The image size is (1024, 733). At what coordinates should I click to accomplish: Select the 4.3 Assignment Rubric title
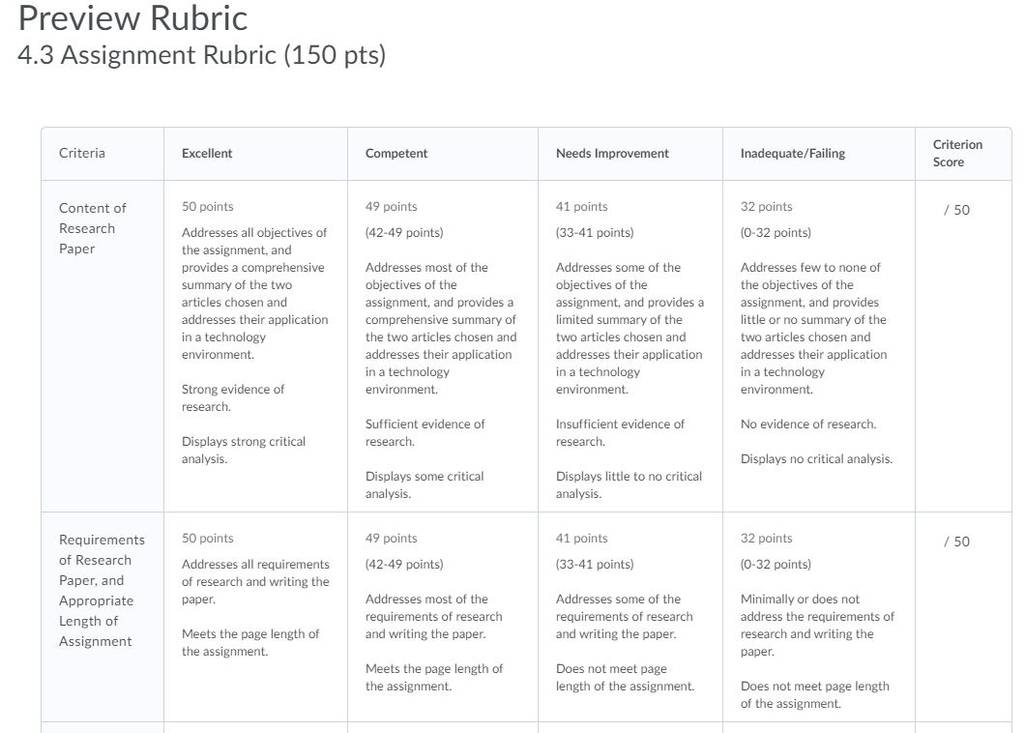(x=202, y=55)
